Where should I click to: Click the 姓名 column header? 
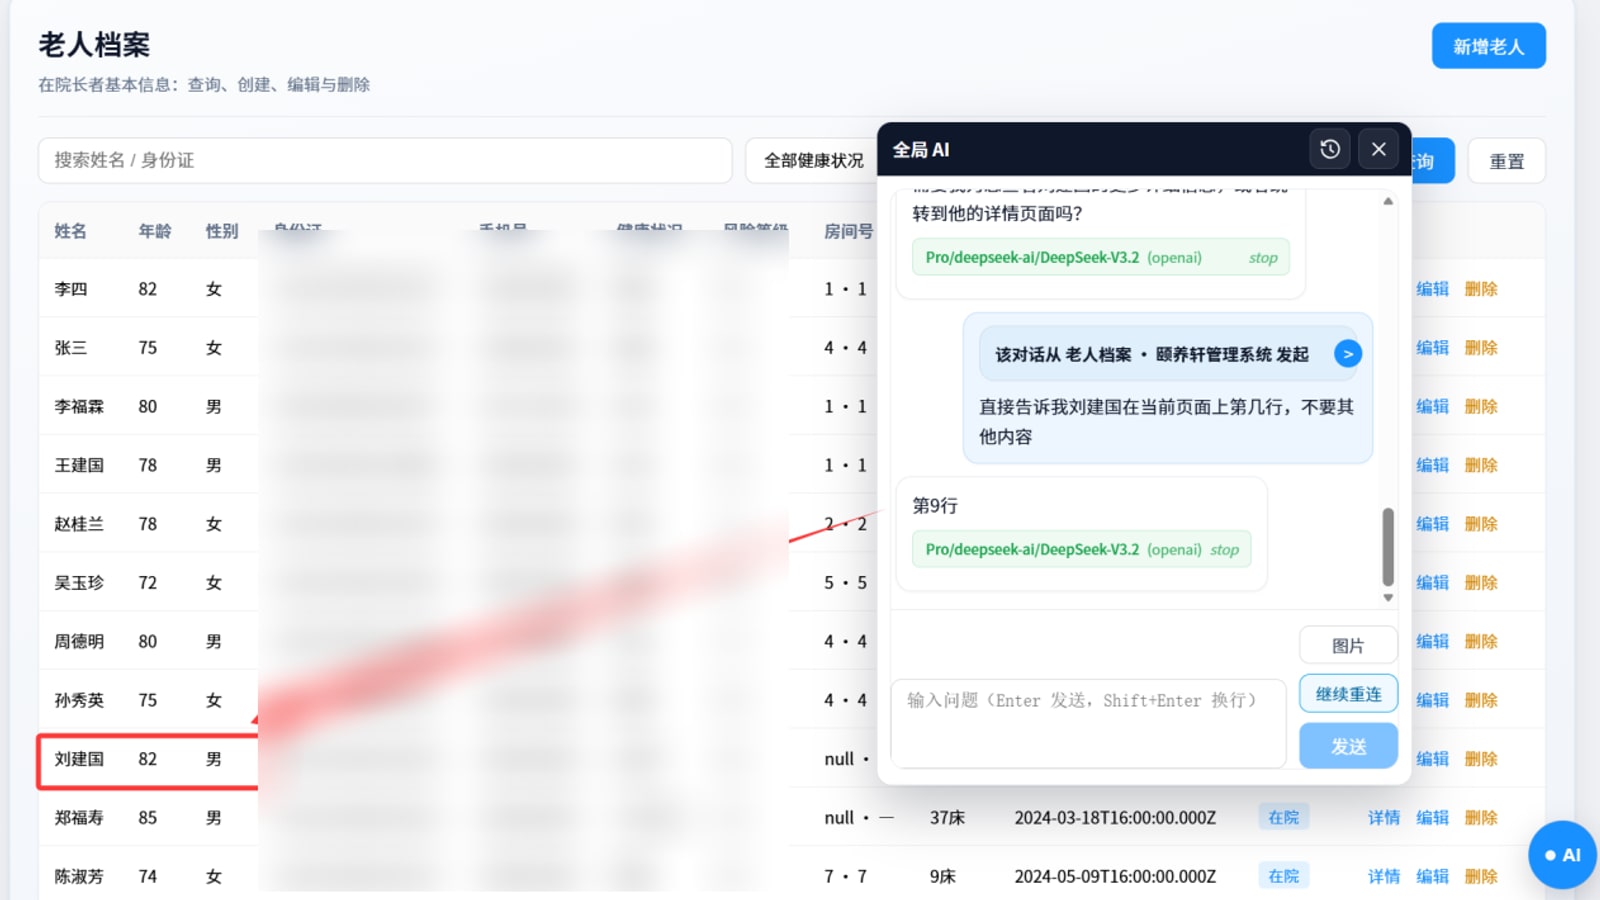click(x=70, y=231)
